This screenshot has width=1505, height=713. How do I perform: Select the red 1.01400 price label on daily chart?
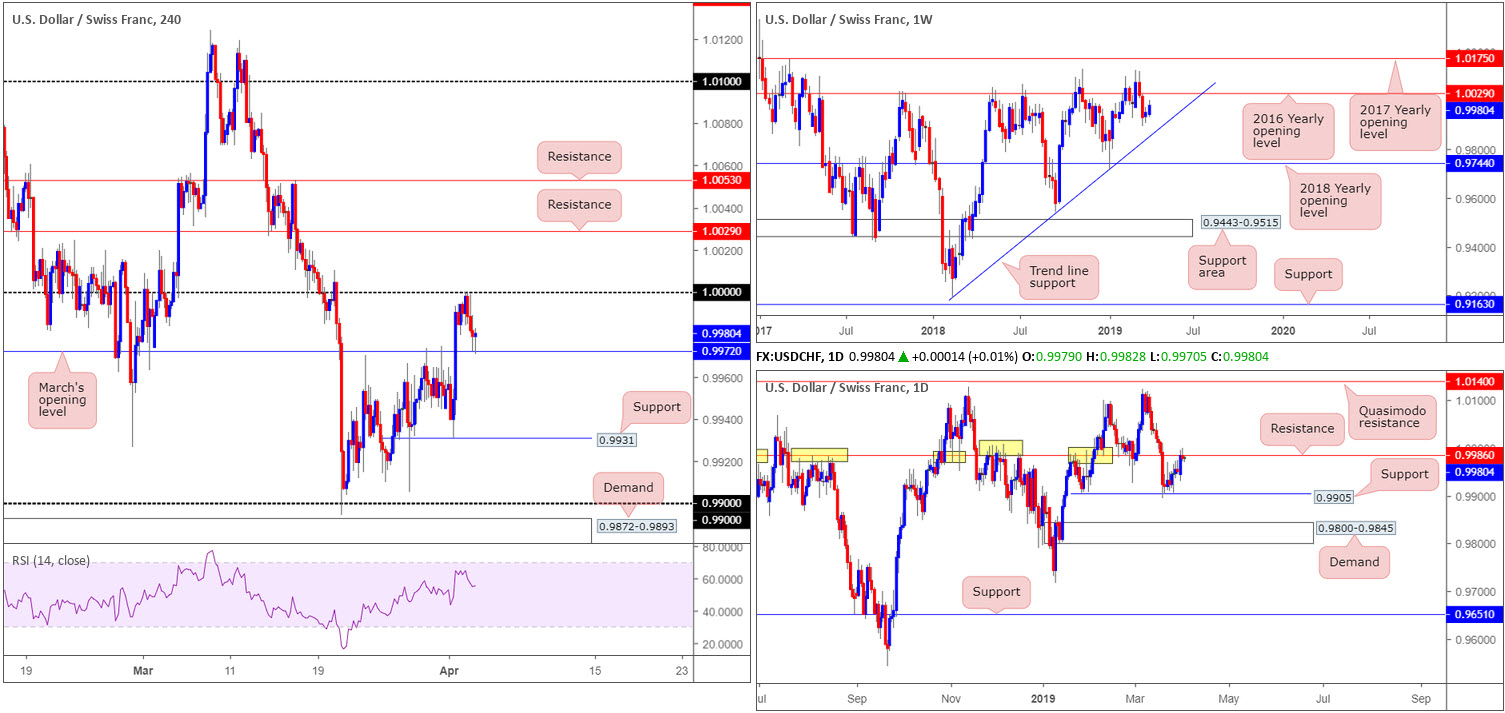pyautogui.click(x=1475, y=382)
